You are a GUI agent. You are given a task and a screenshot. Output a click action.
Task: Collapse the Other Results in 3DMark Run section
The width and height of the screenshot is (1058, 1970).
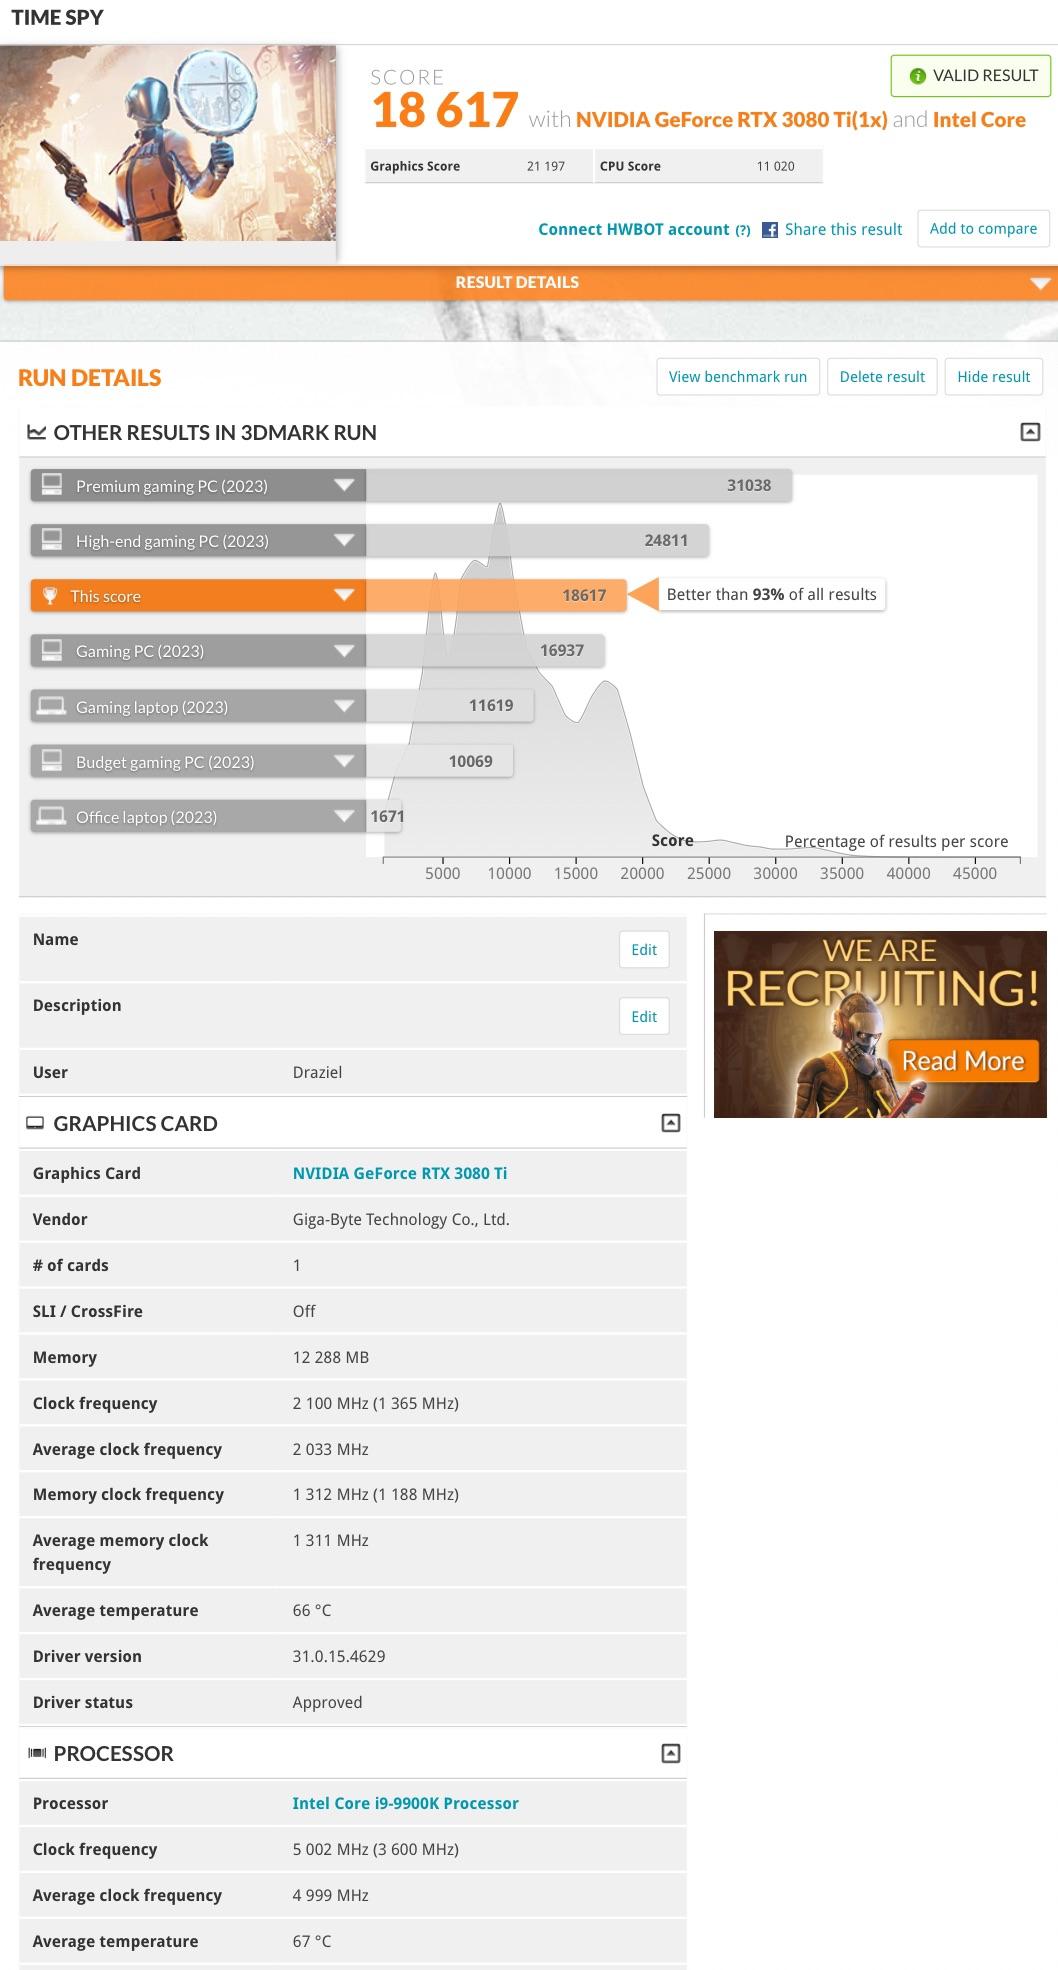1030,432
